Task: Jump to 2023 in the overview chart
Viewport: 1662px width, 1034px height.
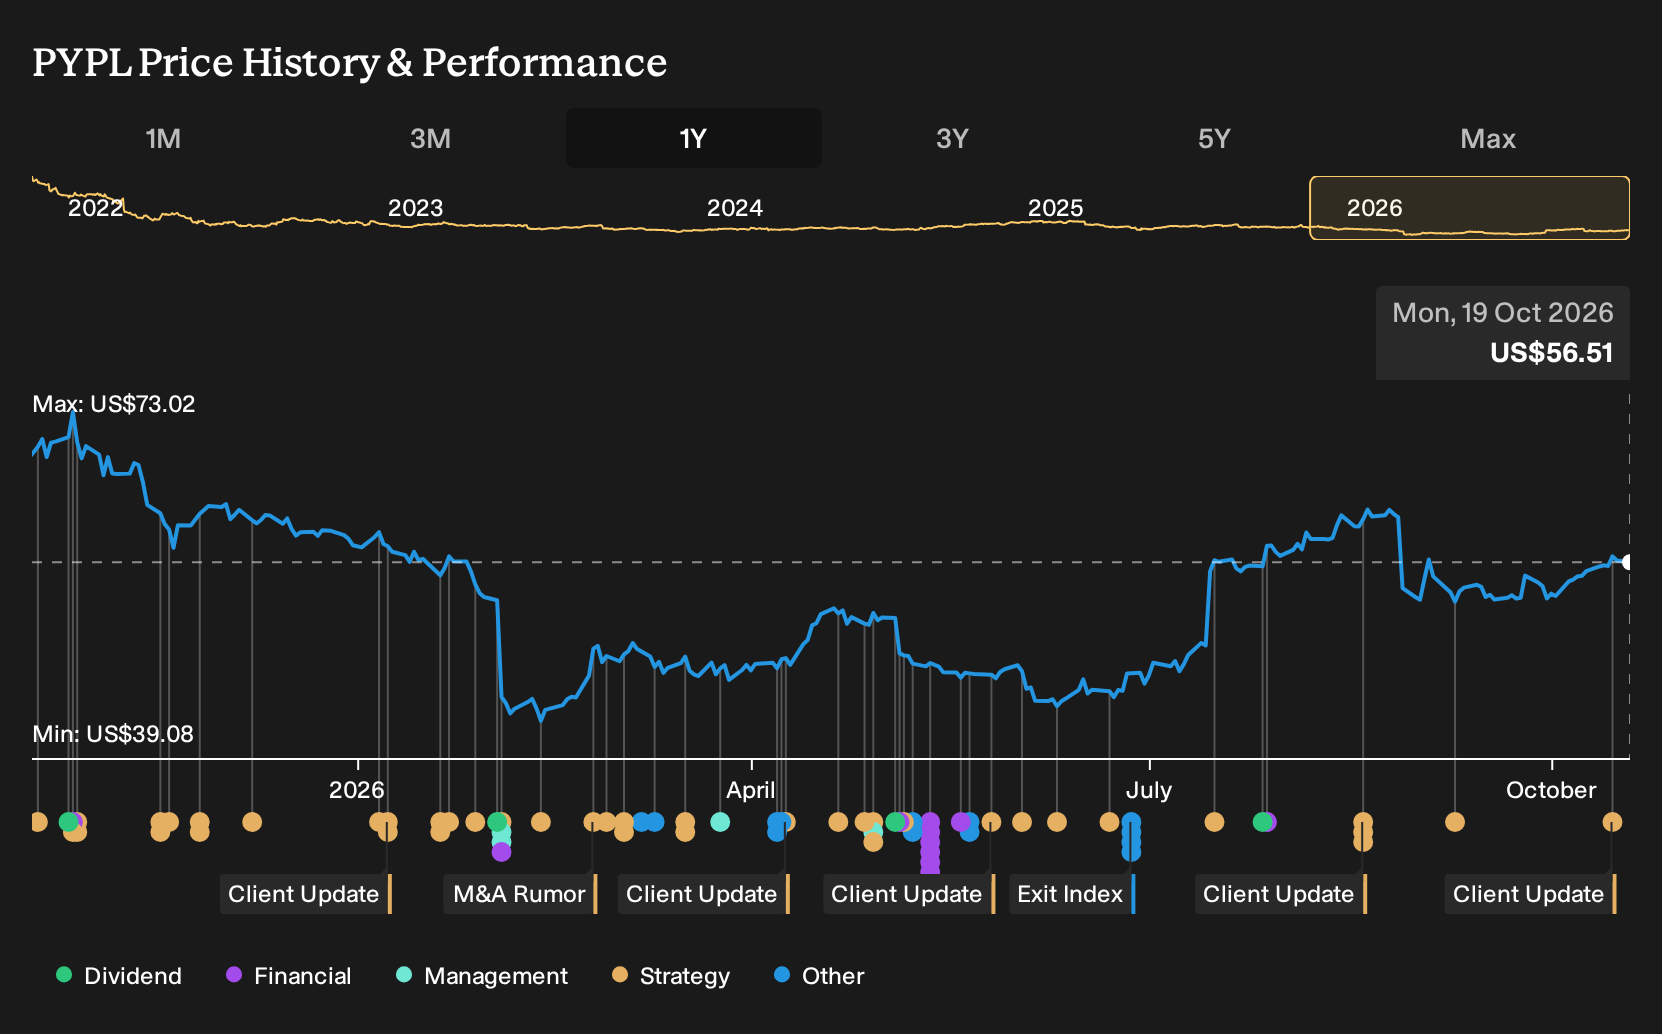Action: click(415, 208)
